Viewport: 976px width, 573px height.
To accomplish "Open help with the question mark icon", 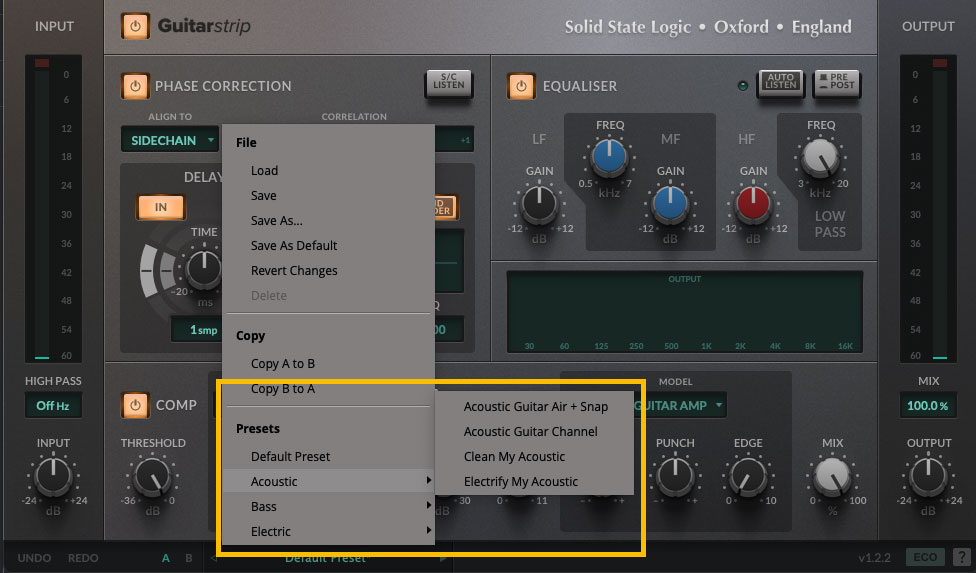I will (962, 557).
